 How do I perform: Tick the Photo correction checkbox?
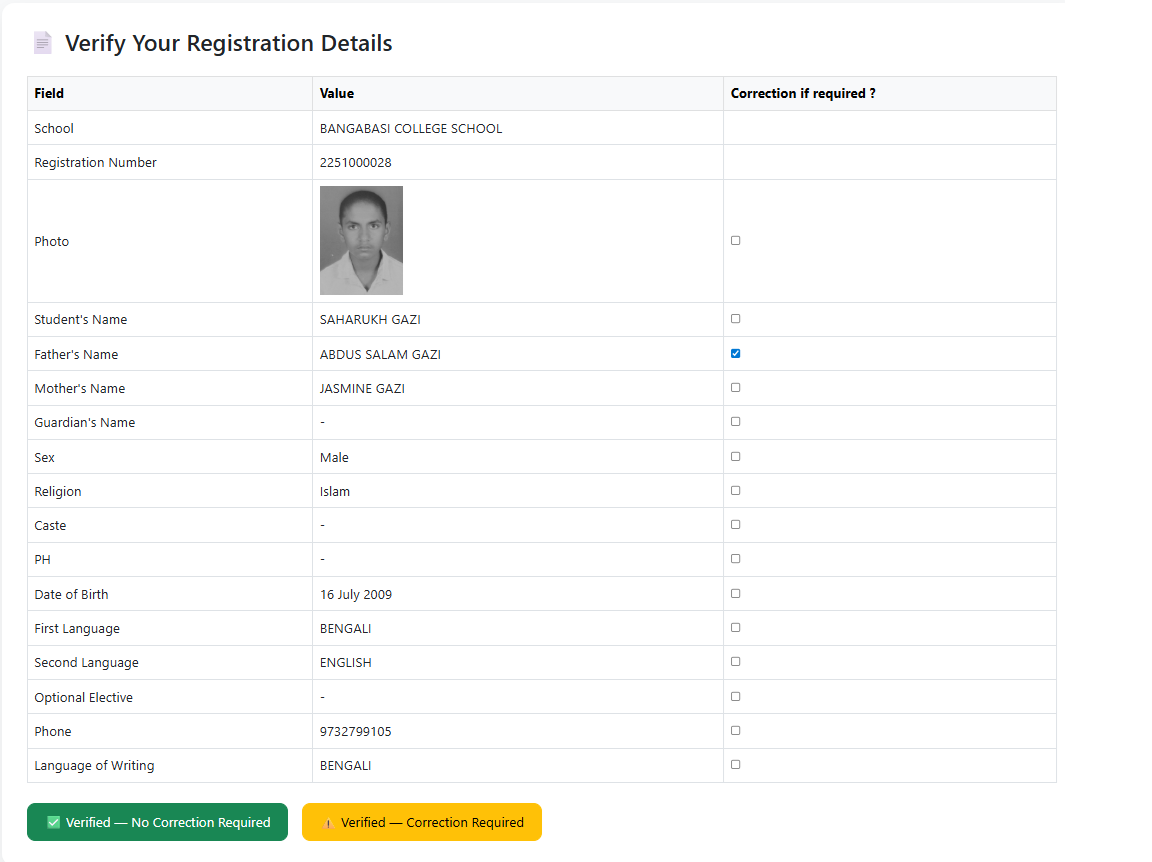(x=735, y=240)
